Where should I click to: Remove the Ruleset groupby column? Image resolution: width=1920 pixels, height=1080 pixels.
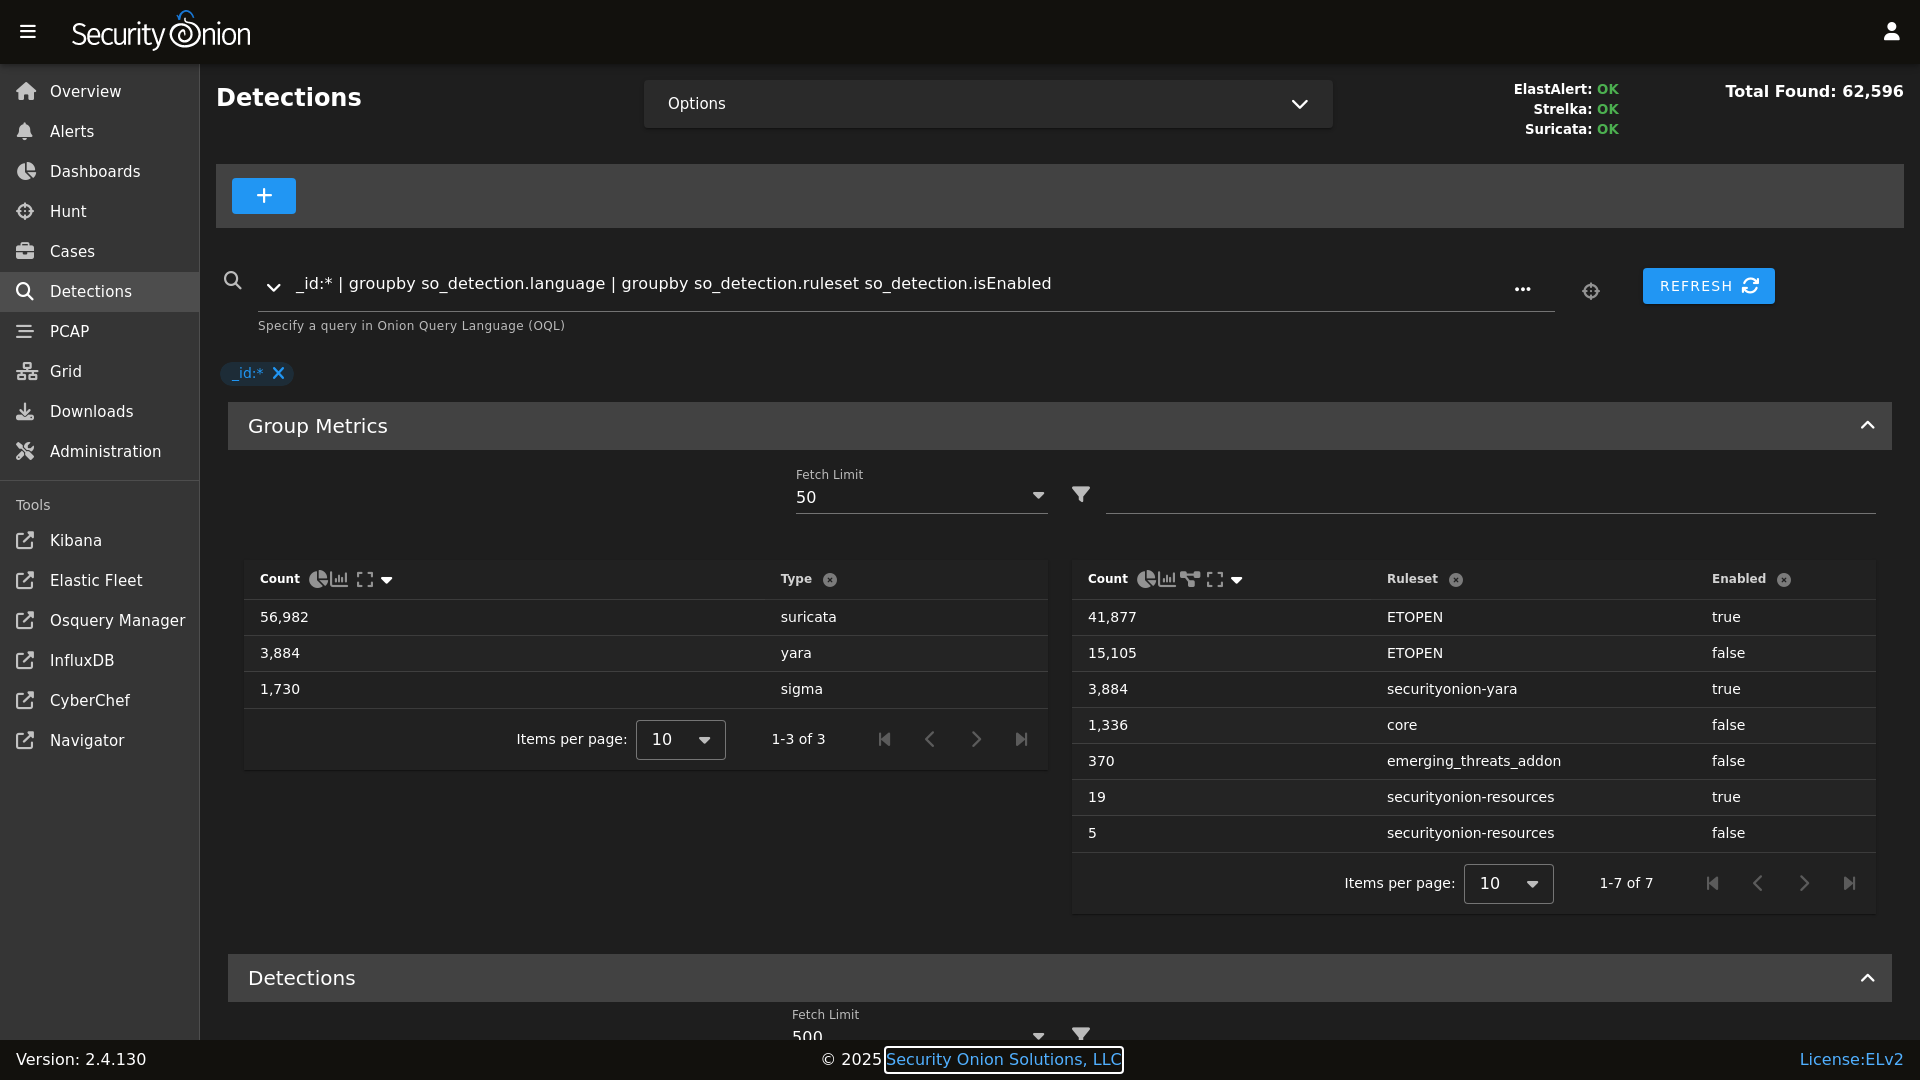tap(1456, 580)
